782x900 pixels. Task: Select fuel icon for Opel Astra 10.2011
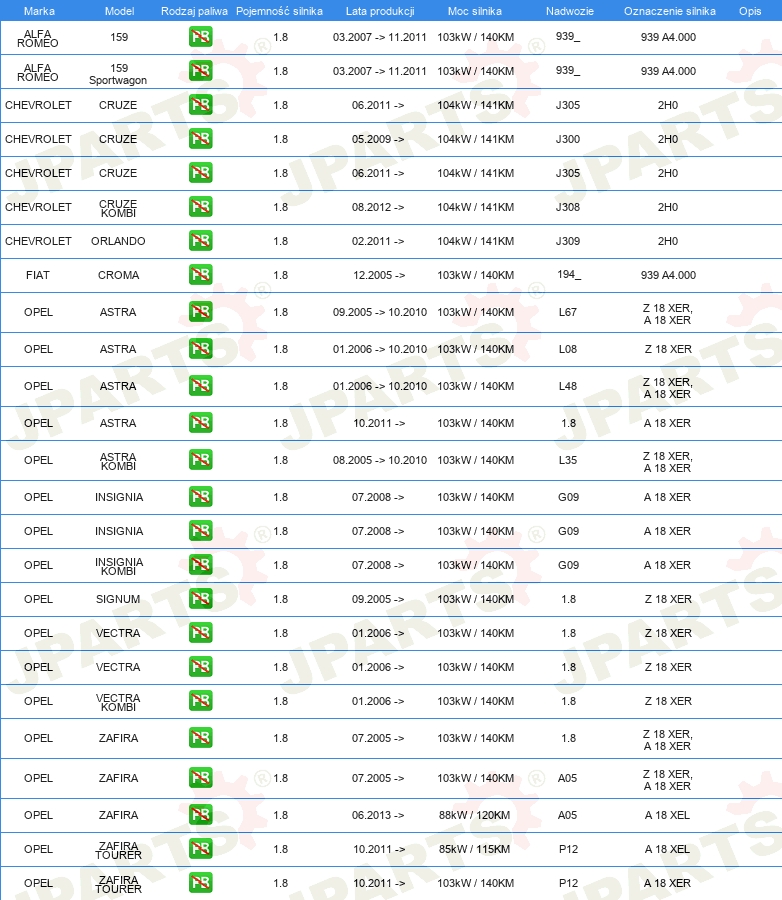coord(200,422)
